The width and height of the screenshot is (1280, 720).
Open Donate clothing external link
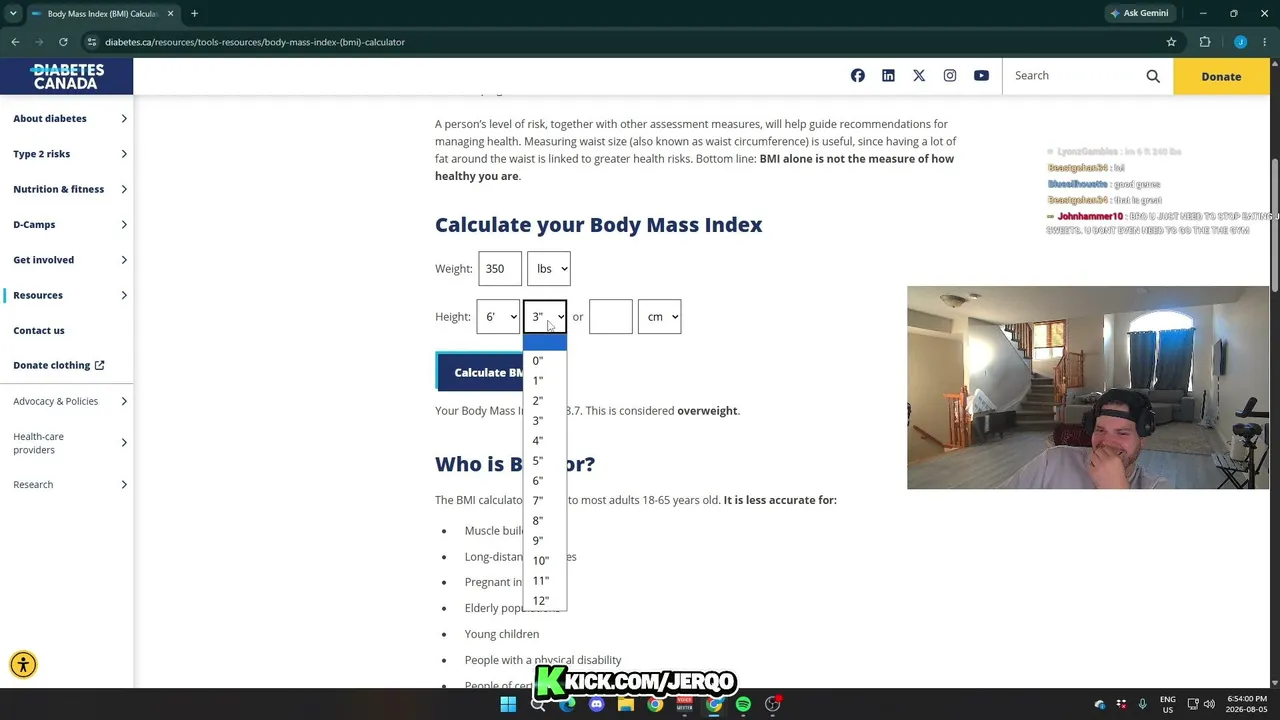(58, 365)
